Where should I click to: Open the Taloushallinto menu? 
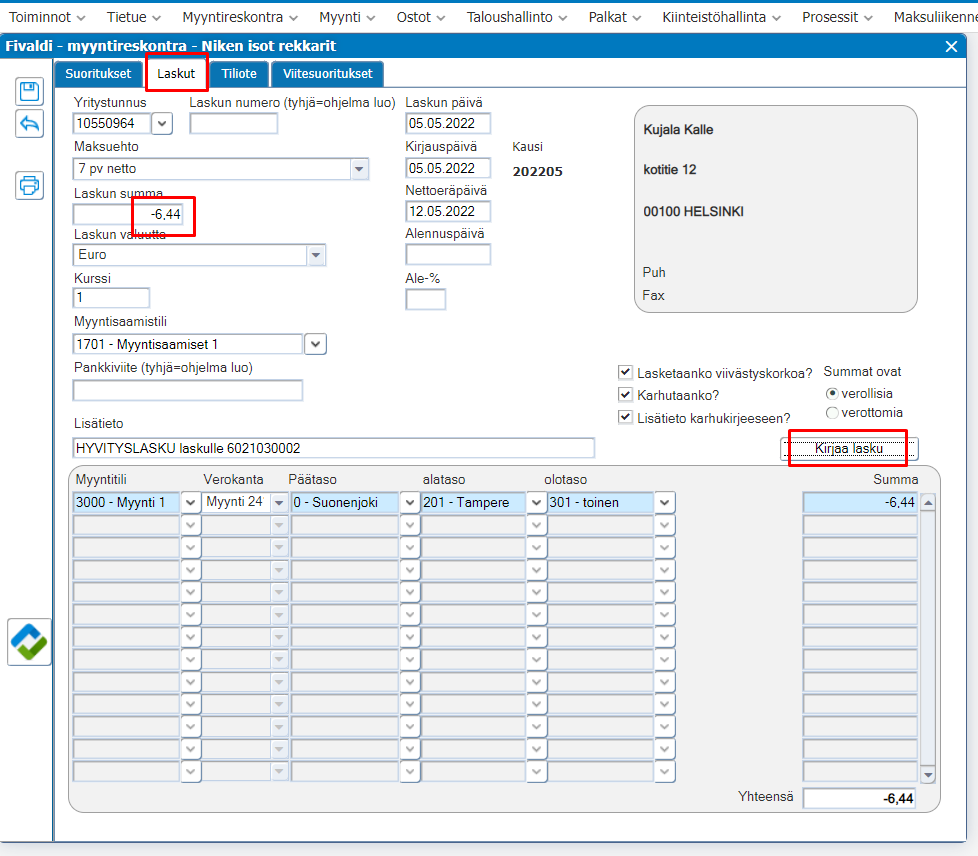pyautogui.click(x=516, y=17)
